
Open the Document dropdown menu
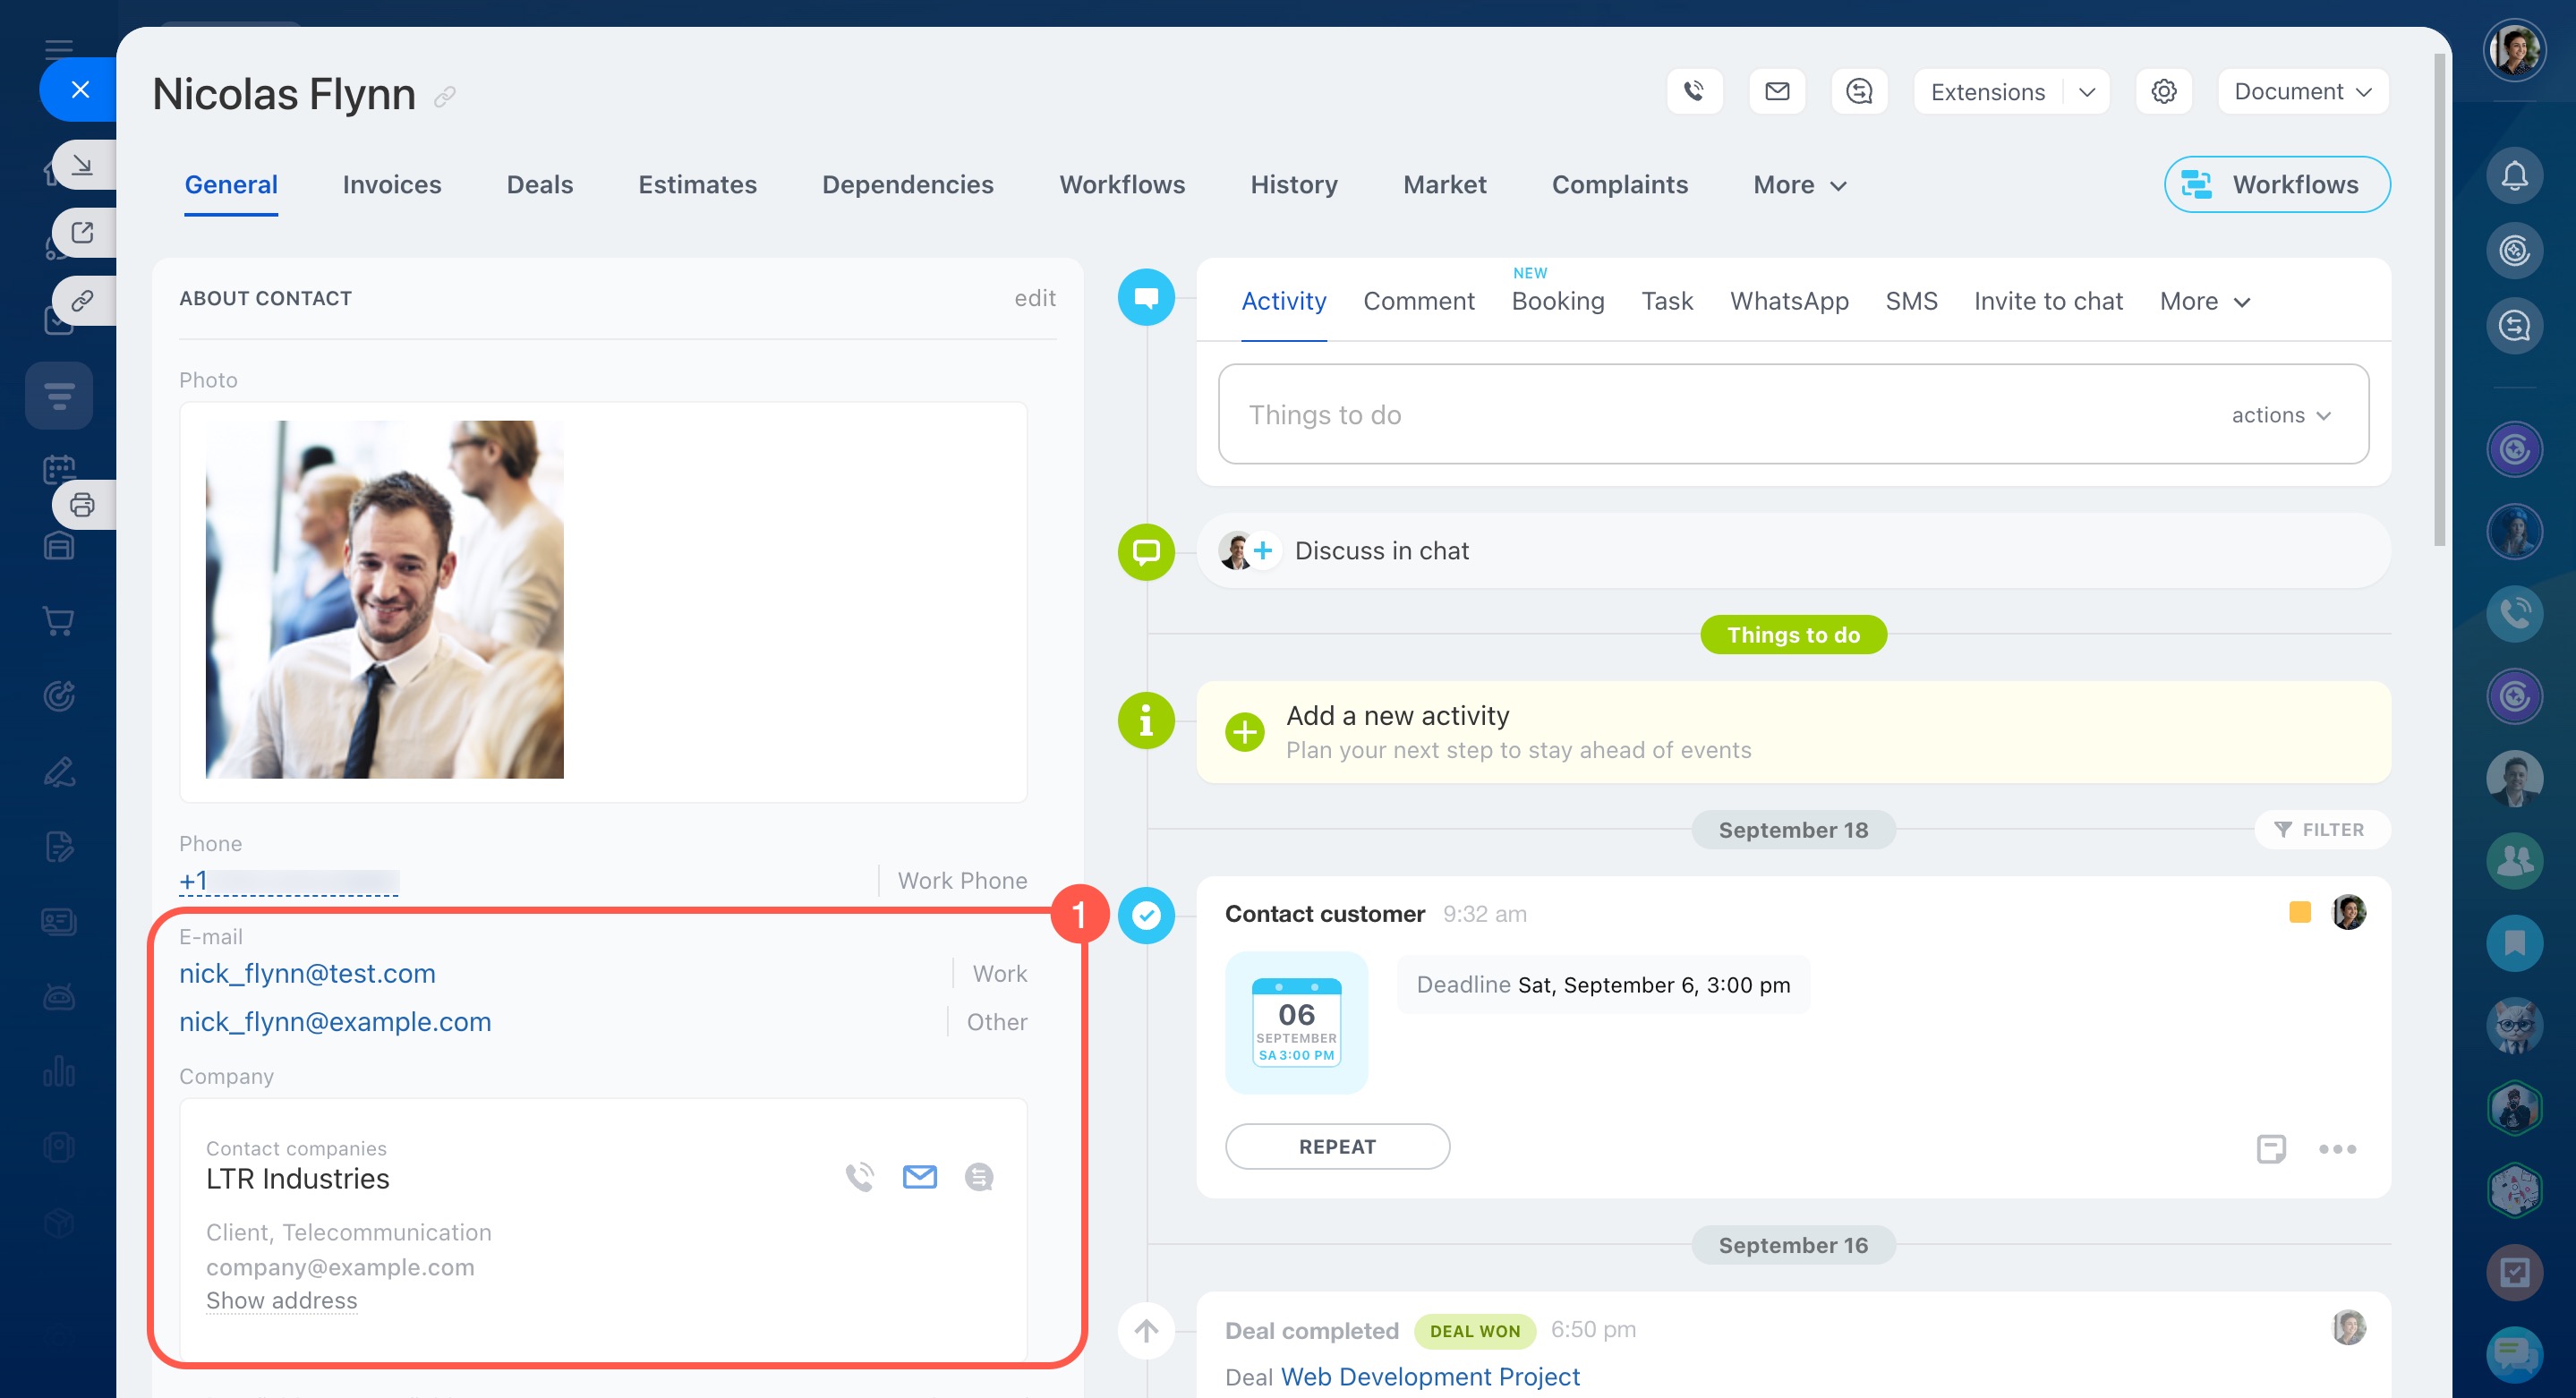click(x=2302, y=92)
